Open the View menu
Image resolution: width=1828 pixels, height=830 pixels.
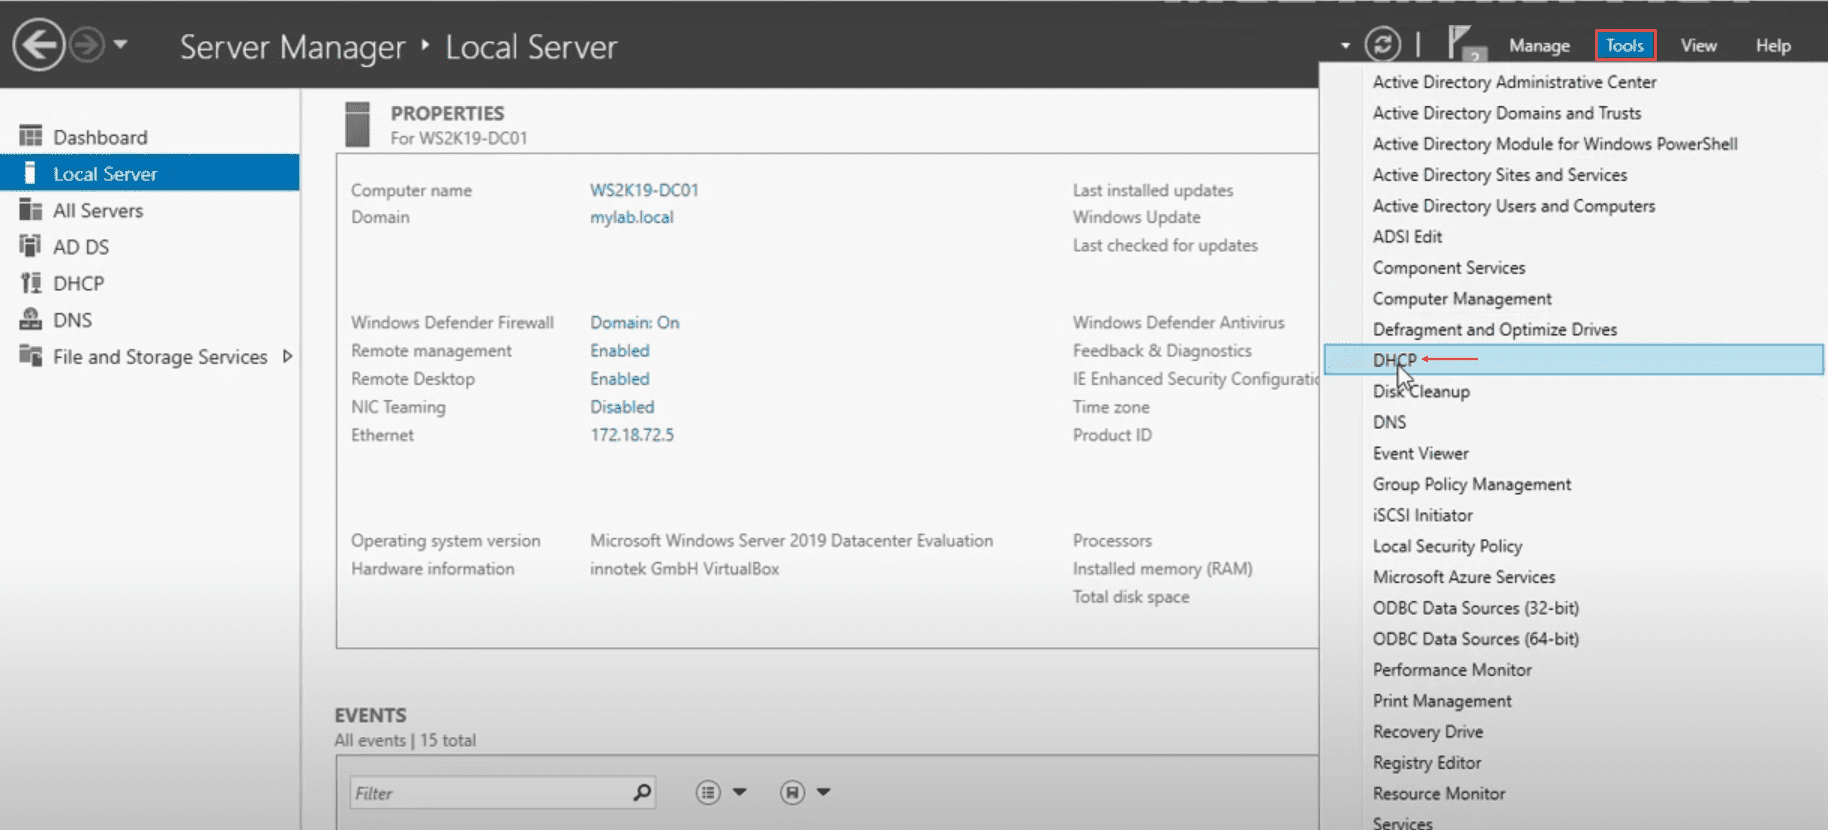coord(1698,46)
